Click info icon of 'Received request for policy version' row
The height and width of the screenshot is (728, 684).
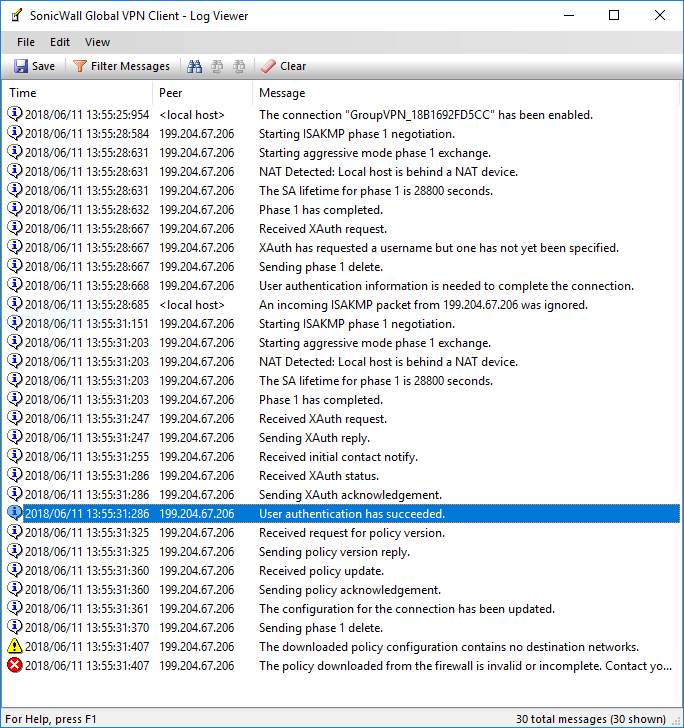pyautogui.click(x=14, y=532)
